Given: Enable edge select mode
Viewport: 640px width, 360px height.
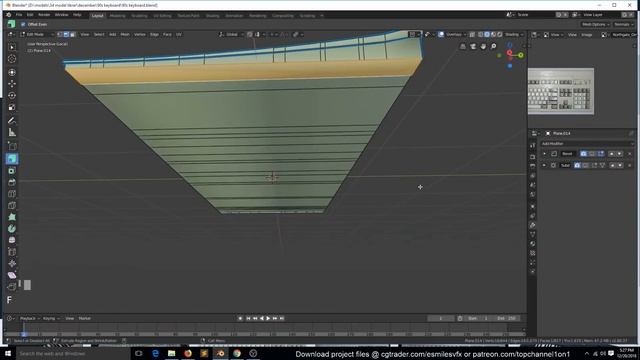Looking at the screenshot, I should coord(66,35).
